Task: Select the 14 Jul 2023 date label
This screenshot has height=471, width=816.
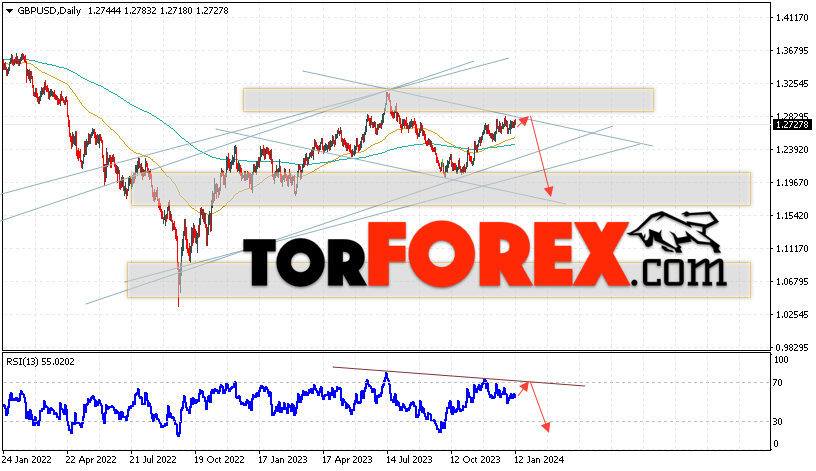Action: pyautogui.click(x=409, y=460)
